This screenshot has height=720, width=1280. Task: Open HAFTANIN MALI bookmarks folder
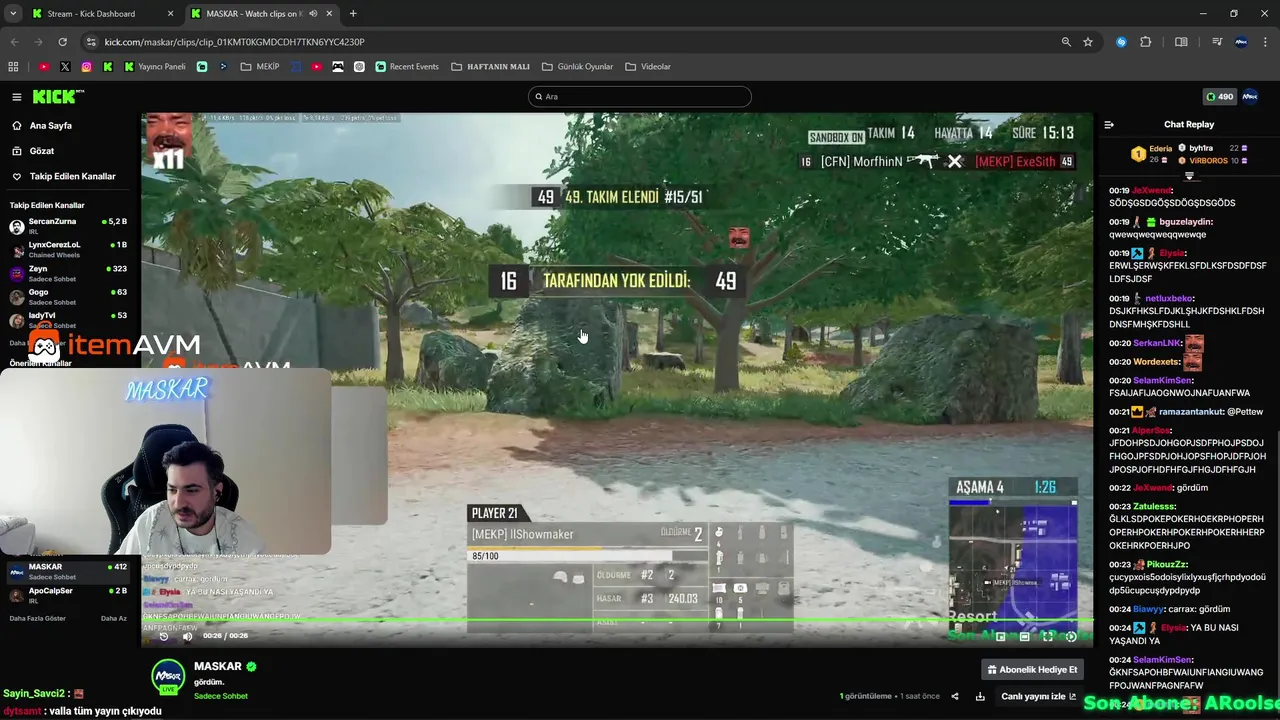point(491,67)
